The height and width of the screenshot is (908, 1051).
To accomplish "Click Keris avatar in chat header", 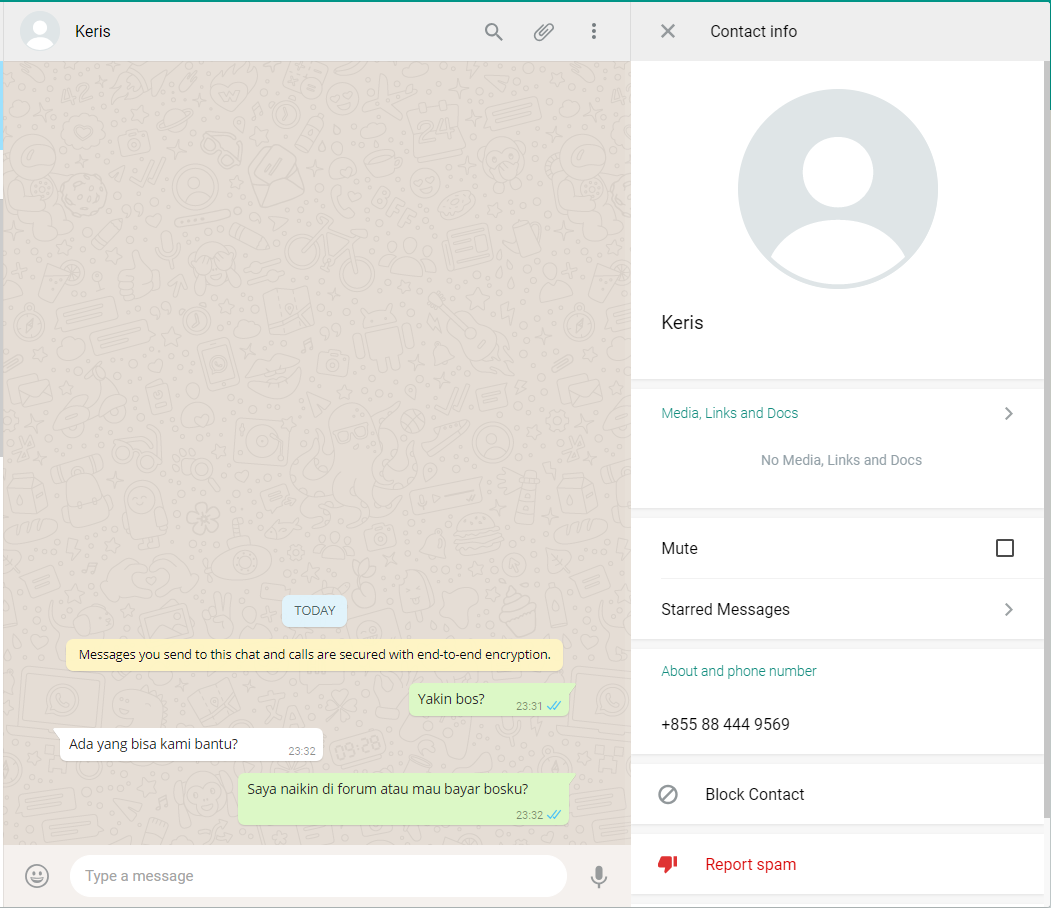I will click(40, 32).
